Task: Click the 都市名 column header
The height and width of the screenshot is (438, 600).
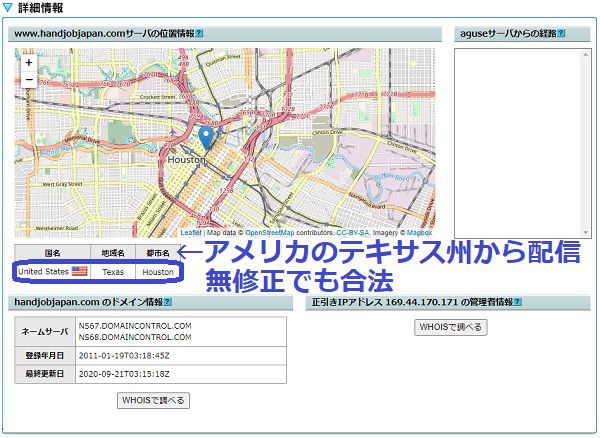Action: [x=158, y=253]
